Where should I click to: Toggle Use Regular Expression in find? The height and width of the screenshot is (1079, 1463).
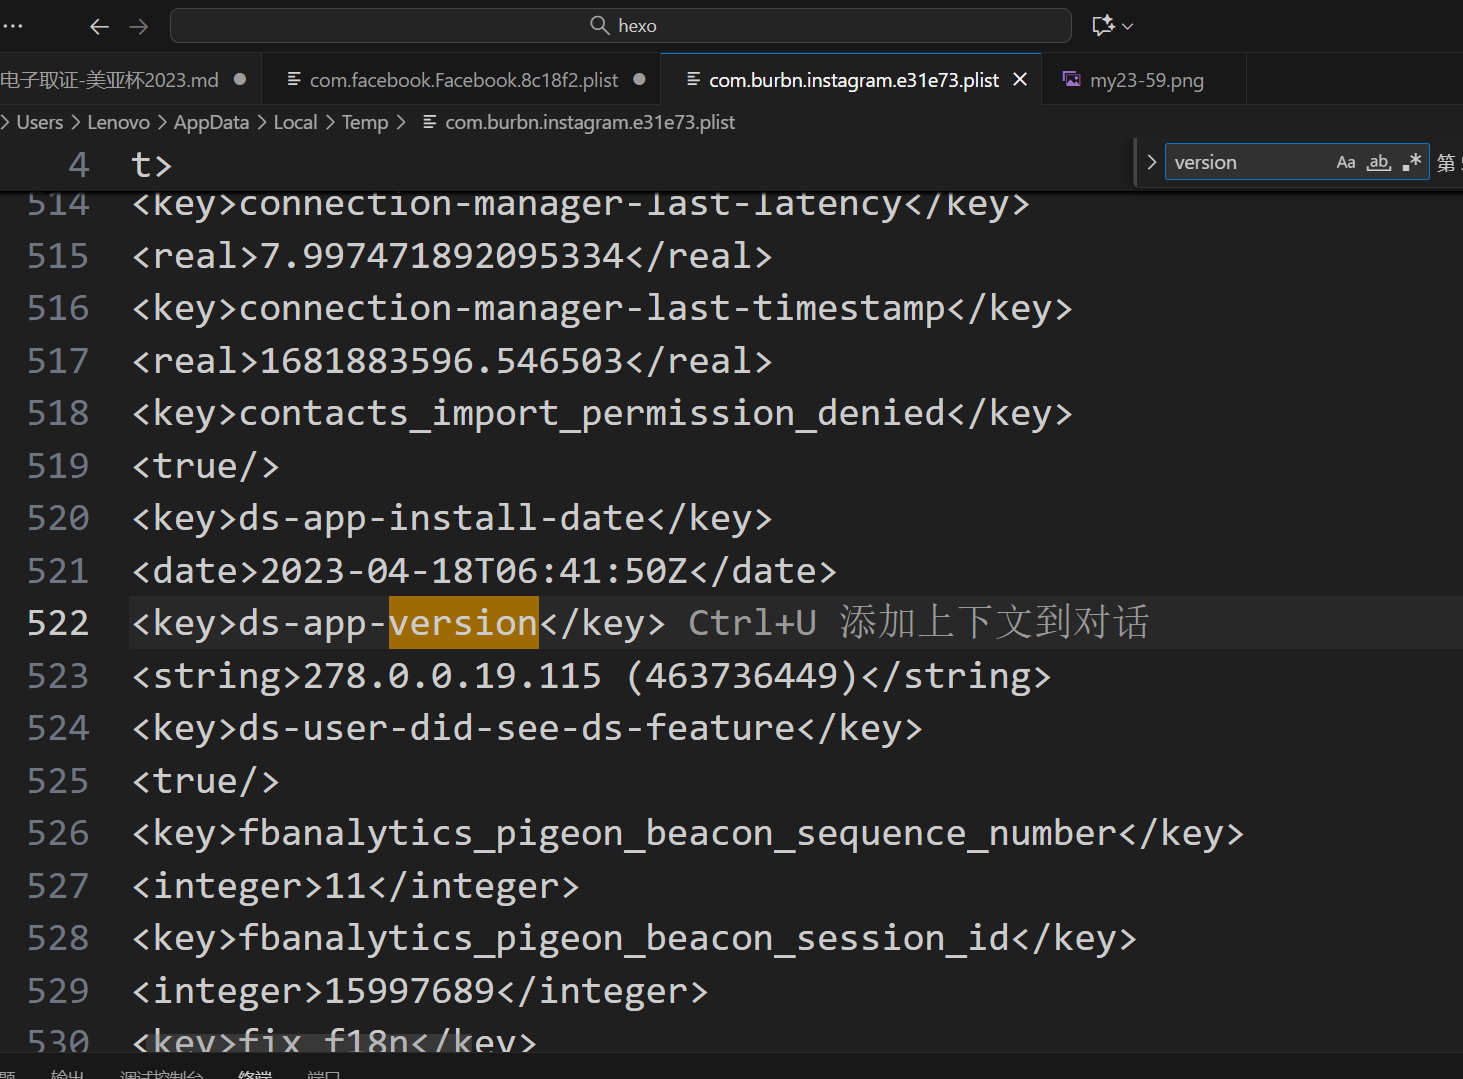point(1412,162)
